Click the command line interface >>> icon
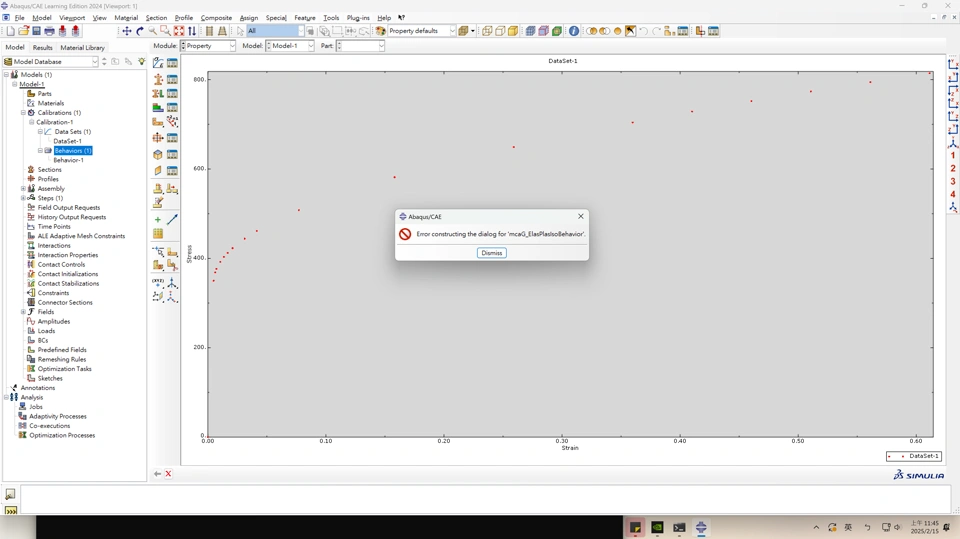Screen dimensions: 960x539 (10, 510)
